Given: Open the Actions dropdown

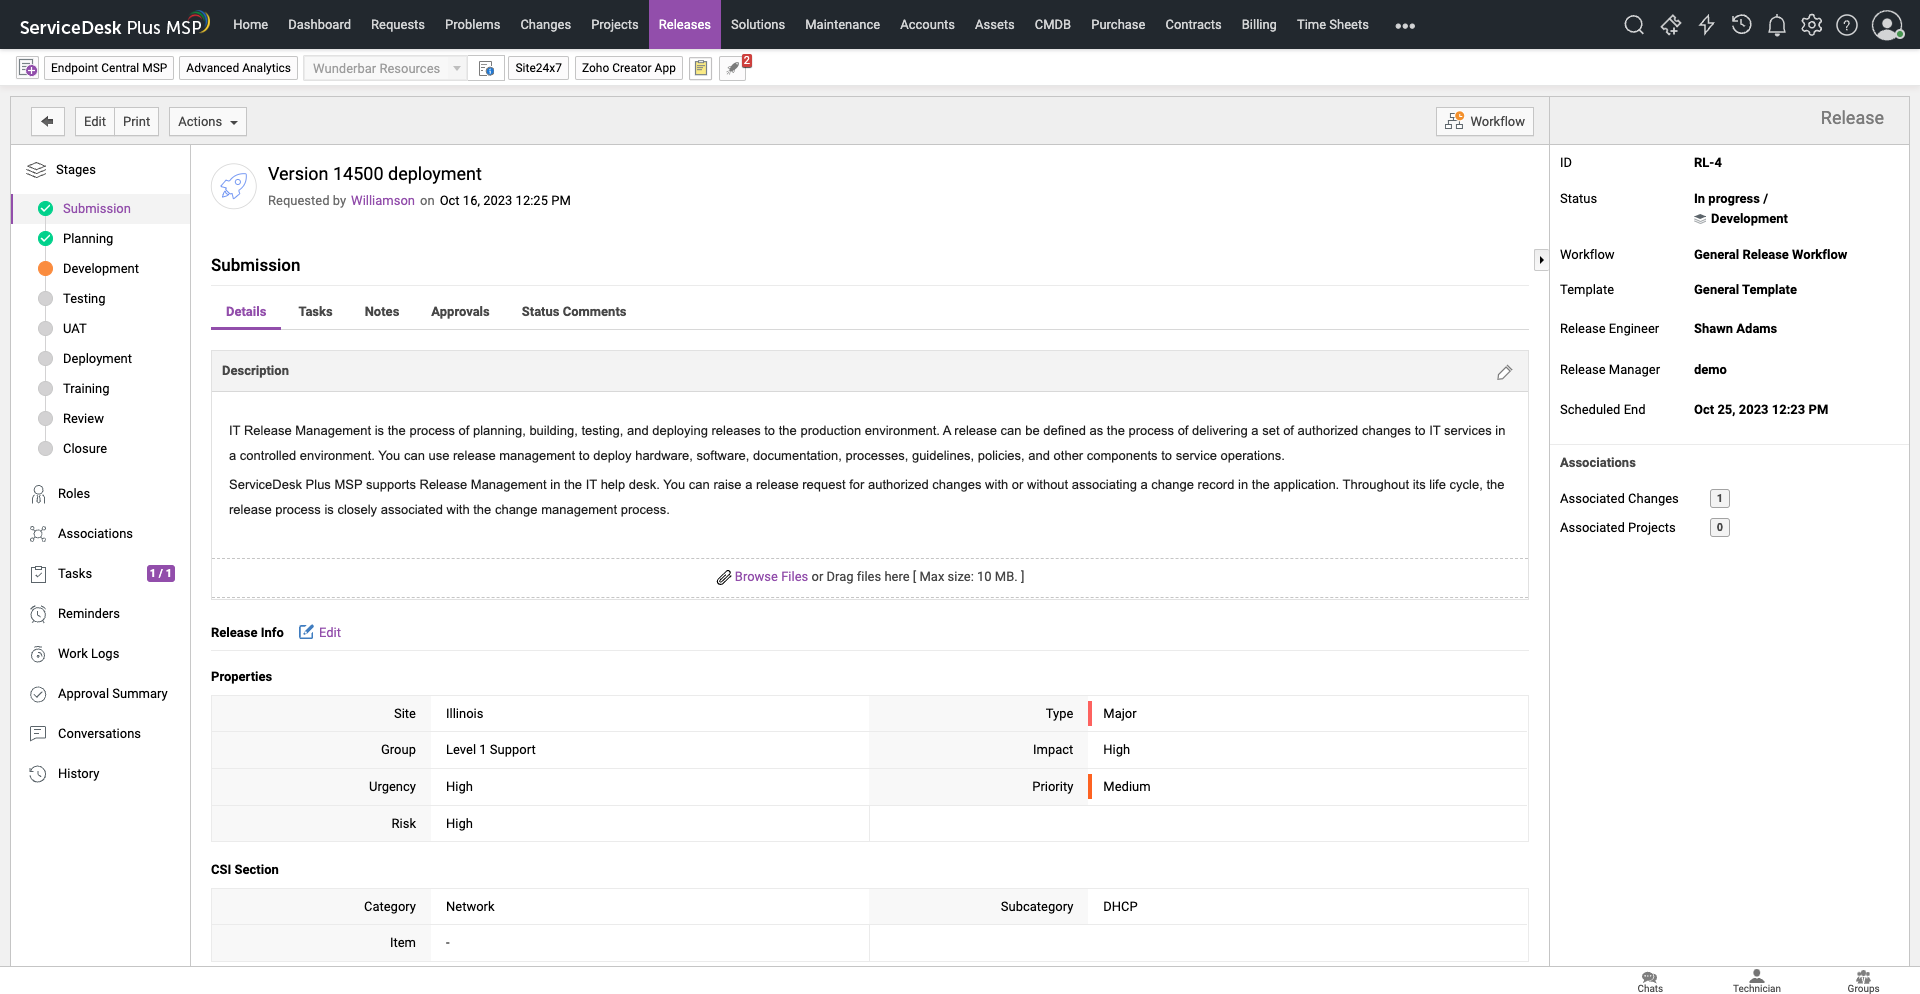Looking at the screenshot, I should [207, 121].
